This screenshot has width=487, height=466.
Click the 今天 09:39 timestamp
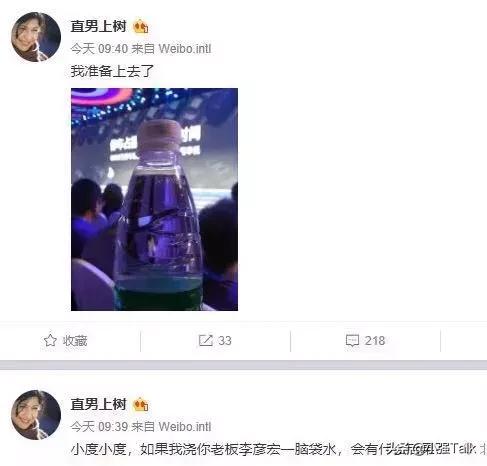[x=99, y=427]
